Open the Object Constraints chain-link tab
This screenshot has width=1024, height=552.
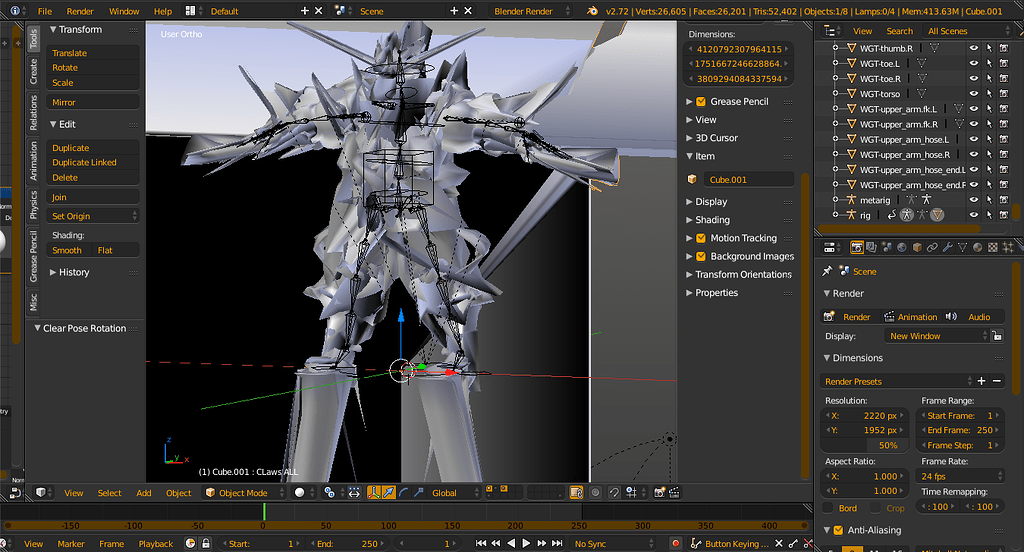coord(932,248)
